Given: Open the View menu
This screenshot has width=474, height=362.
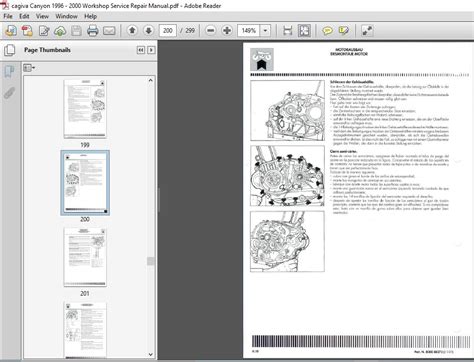Looking at the screenshot, I should coord(42,16).
